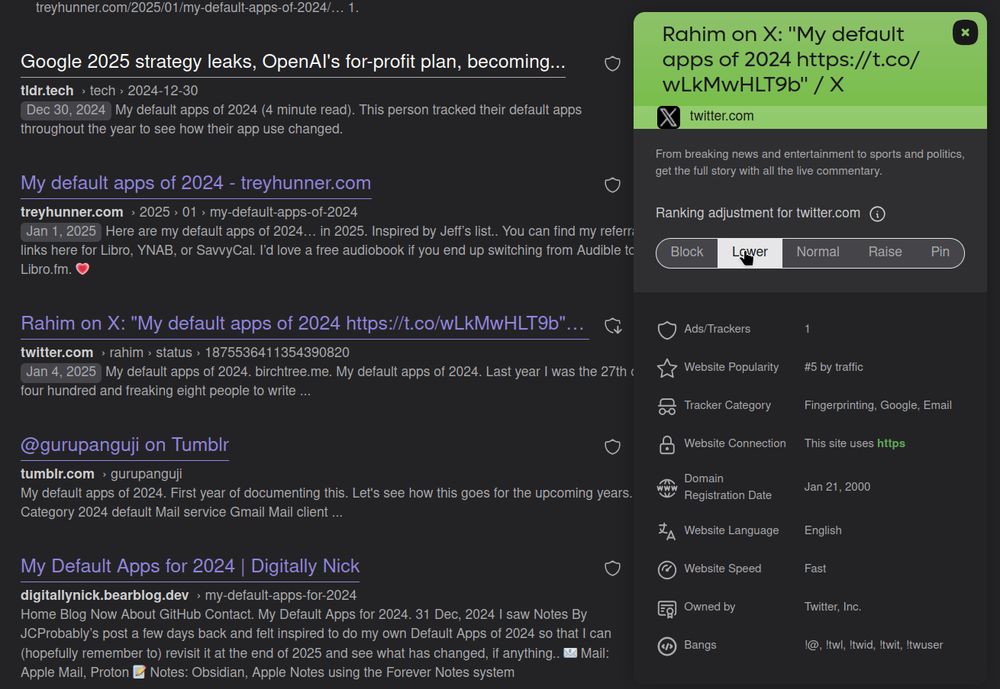Set twitter.com ranking to Raise

(885, 252)
